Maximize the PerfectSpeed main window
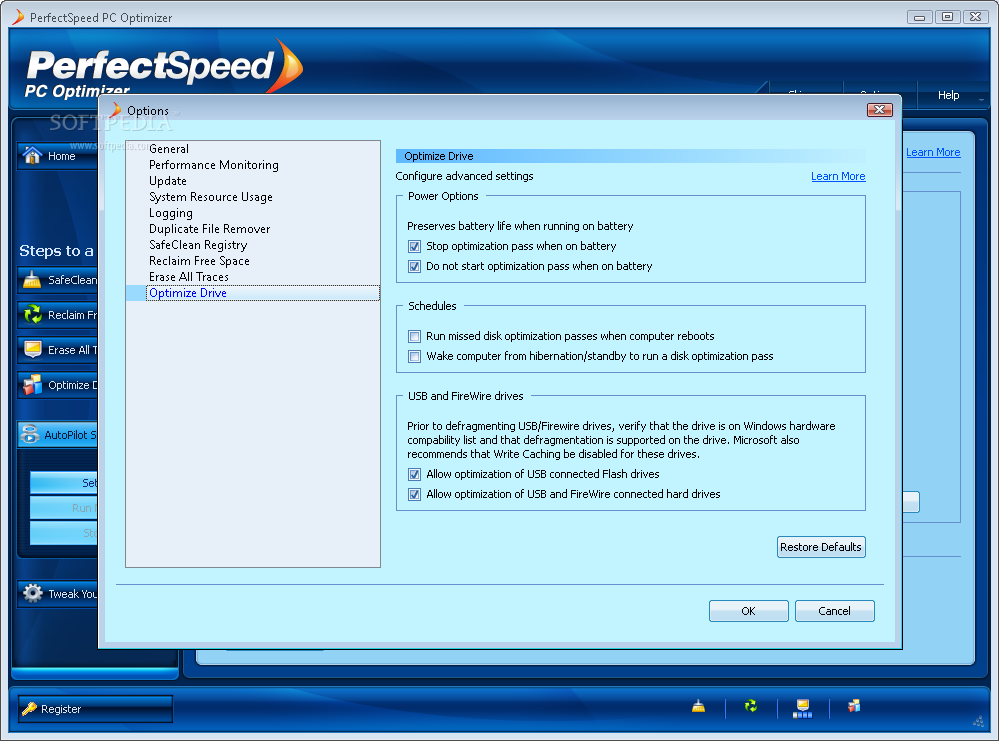This screenshot has width=999, height=741. click(947, 17)
